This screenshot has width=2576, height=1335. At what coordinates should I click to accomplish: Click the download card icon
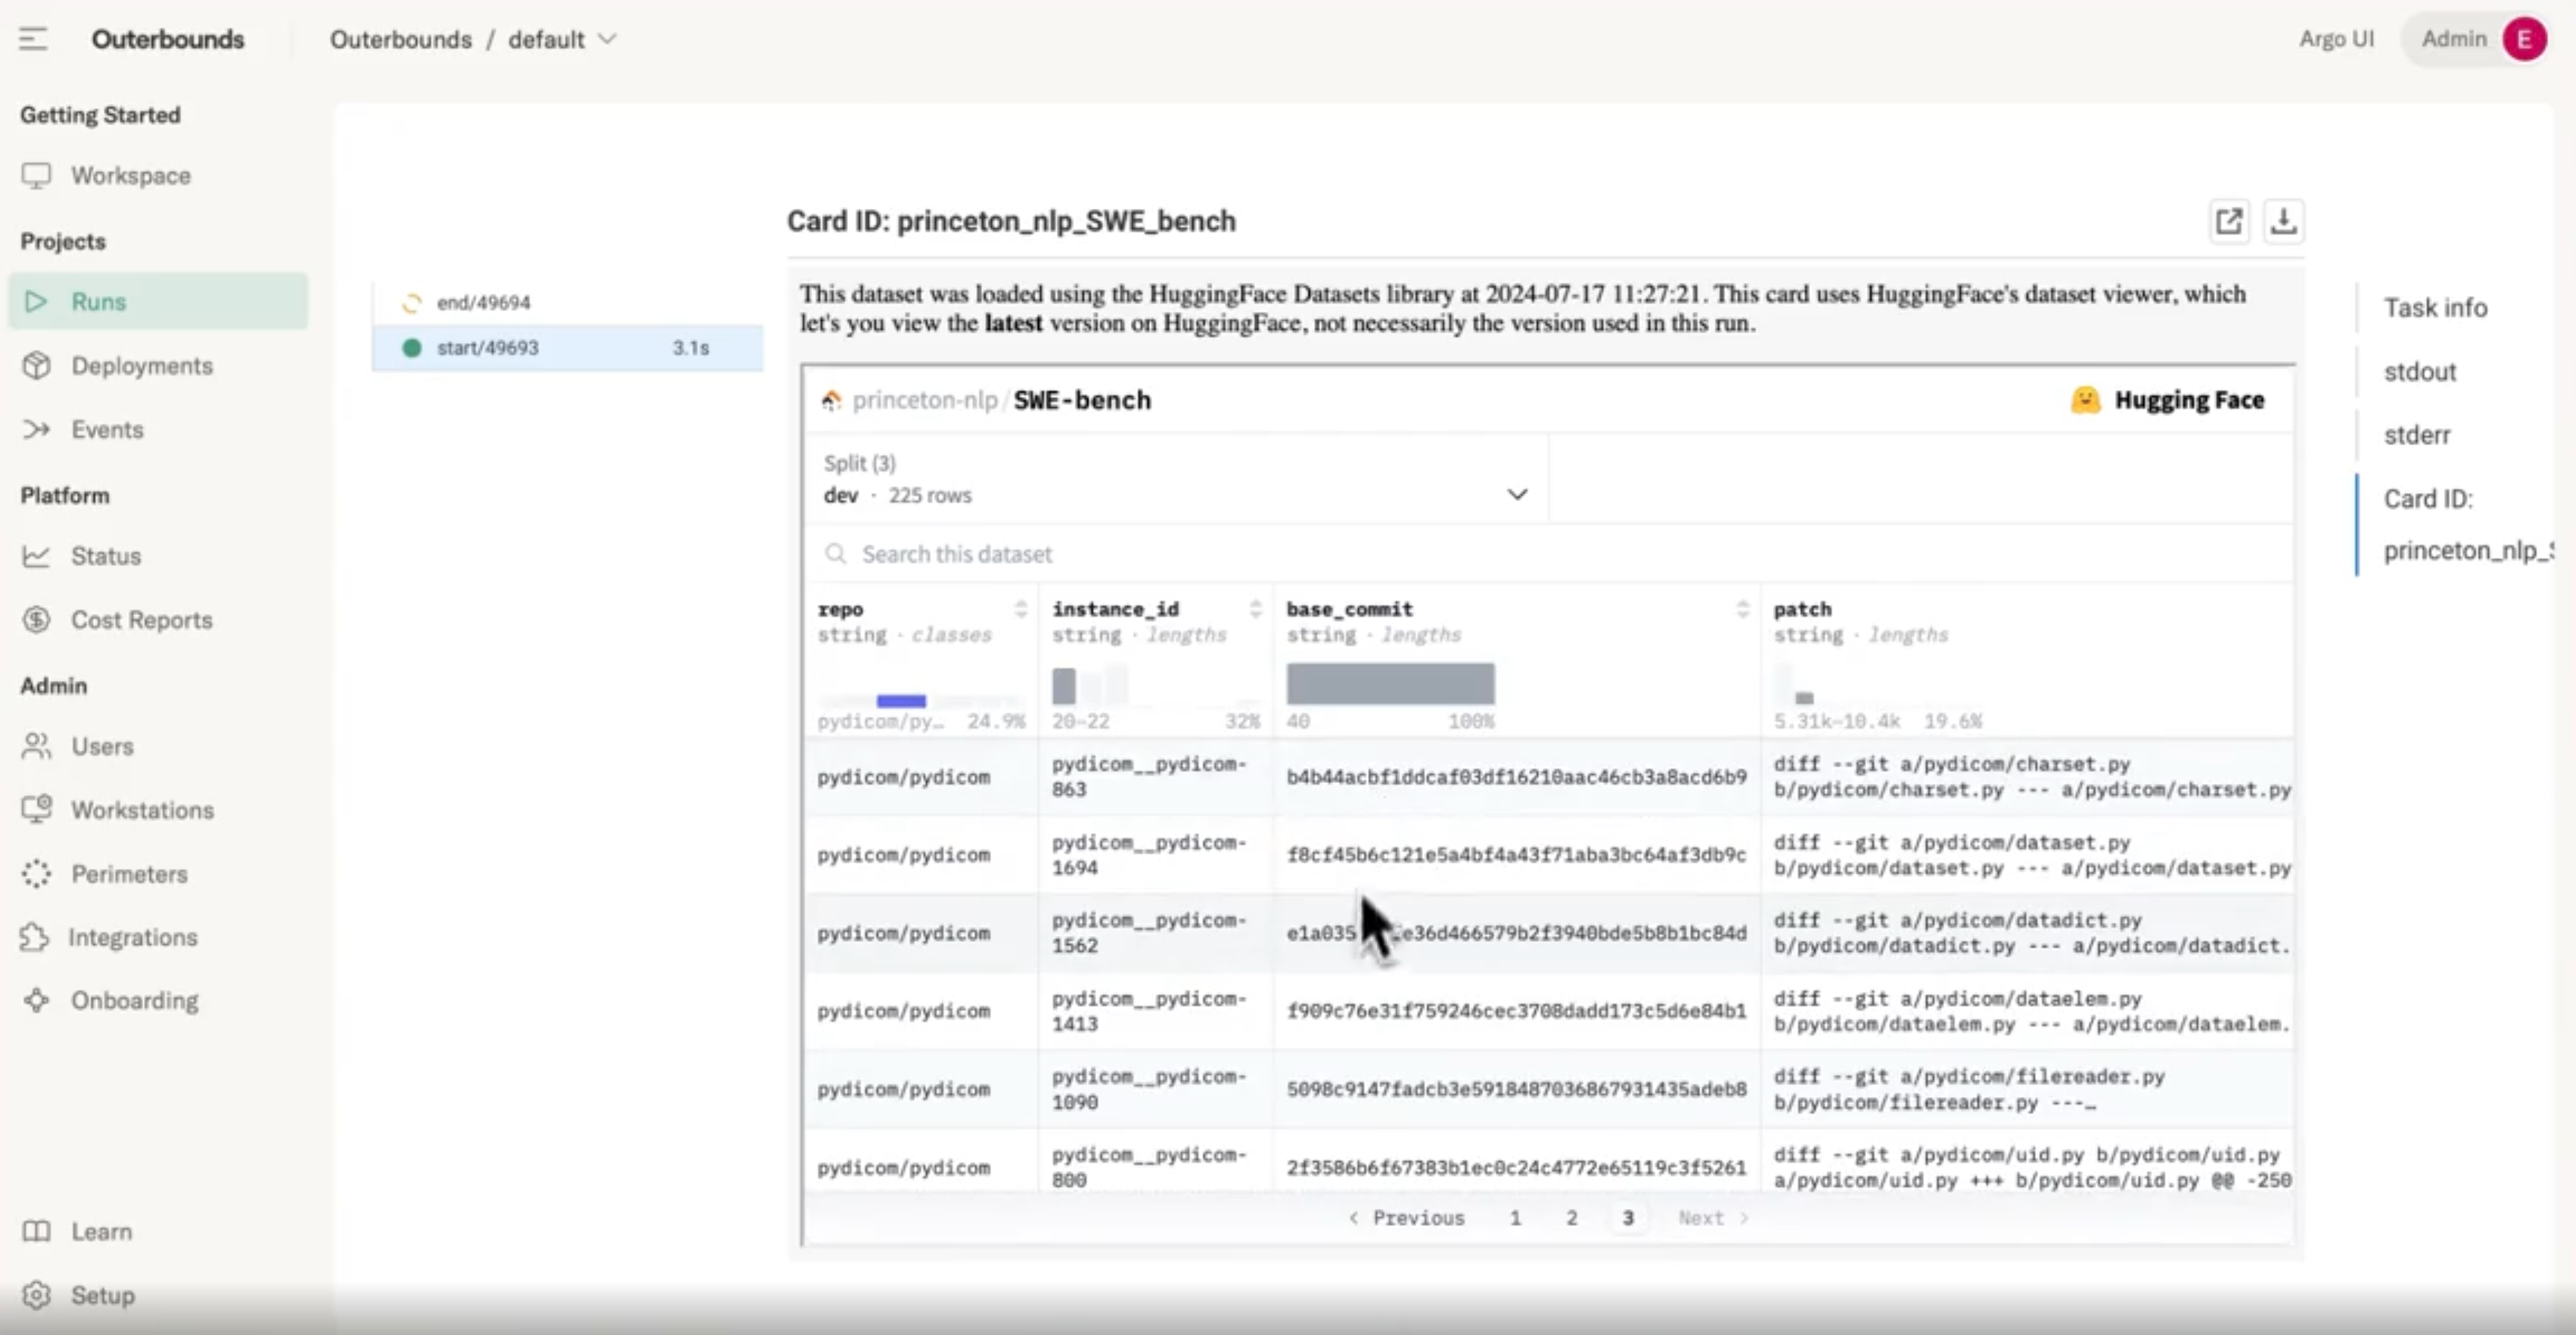pyautogui.click(x=2283, y=221)
